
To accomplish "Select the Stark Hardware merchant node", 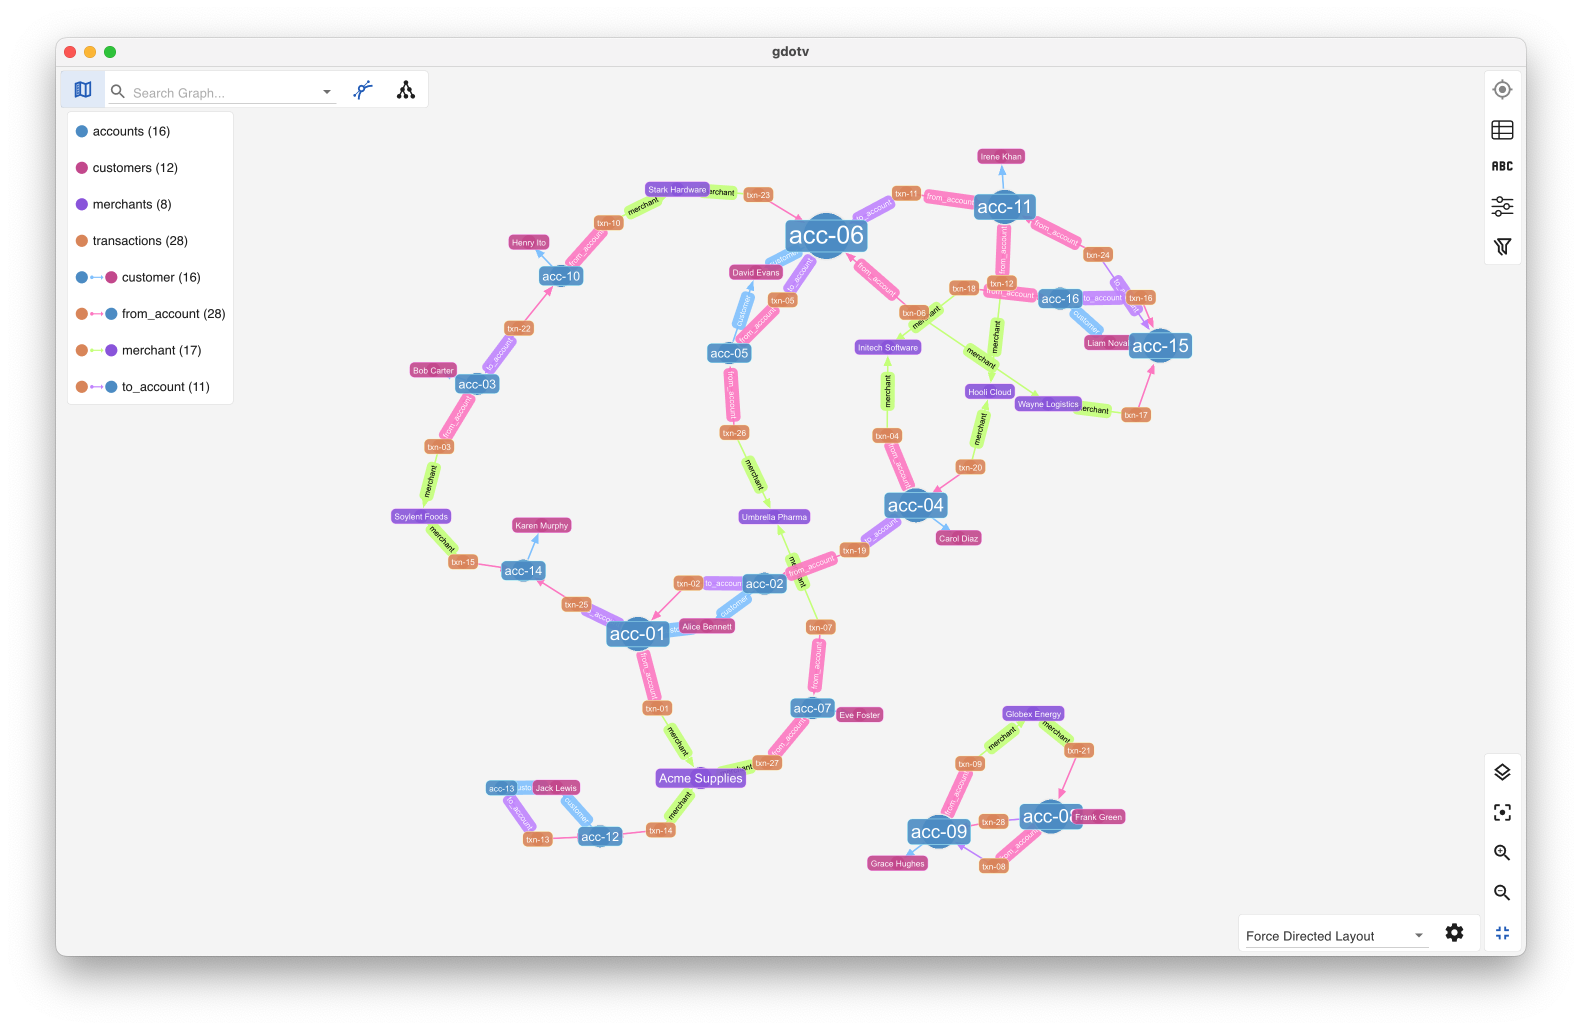I will [x=677, y=189].
